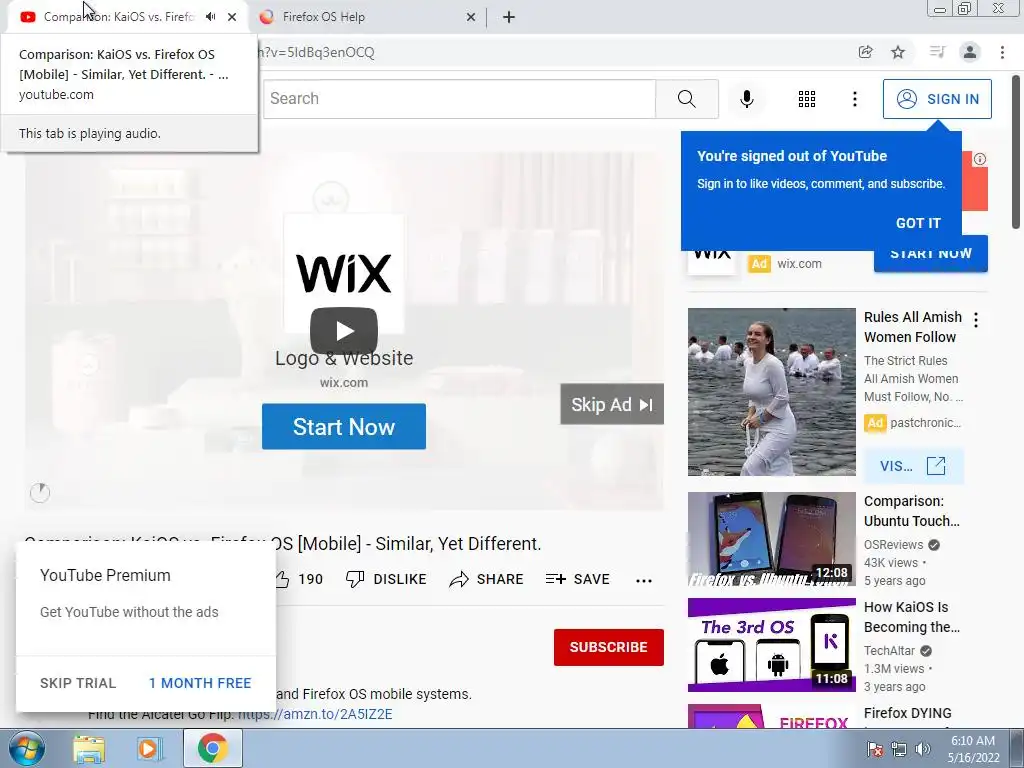Open a new tab with plus button
Image resolution: width=1024 pixels, height=768 pixels.
pos(509,17)
